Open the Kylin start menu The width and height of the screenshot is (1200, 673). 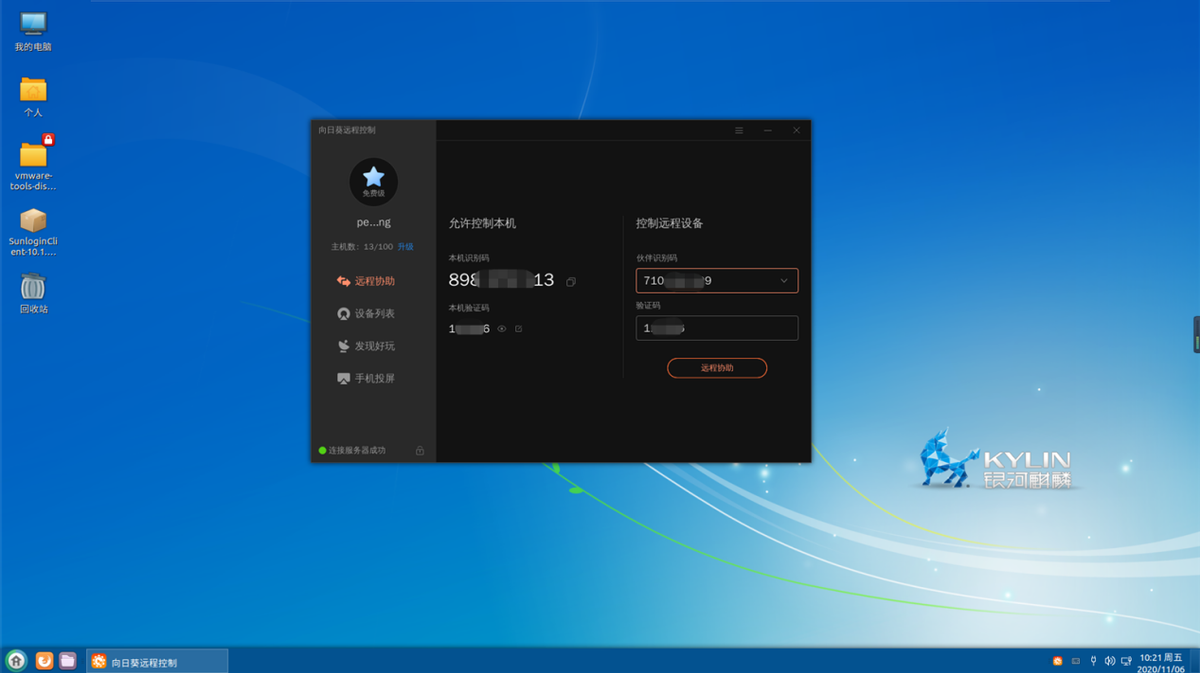click(x=16, y=660)
